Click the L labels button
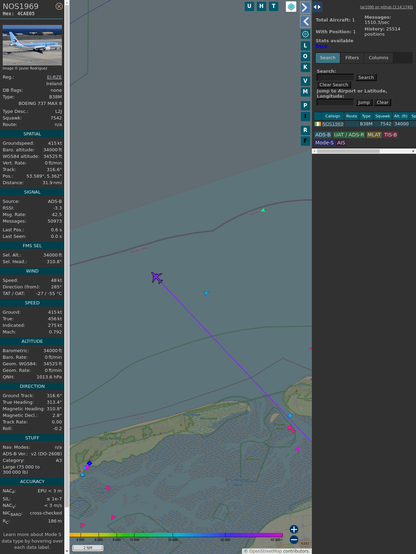Image resolution: width=416 pixels, height=554 pixels. point(305,46)
